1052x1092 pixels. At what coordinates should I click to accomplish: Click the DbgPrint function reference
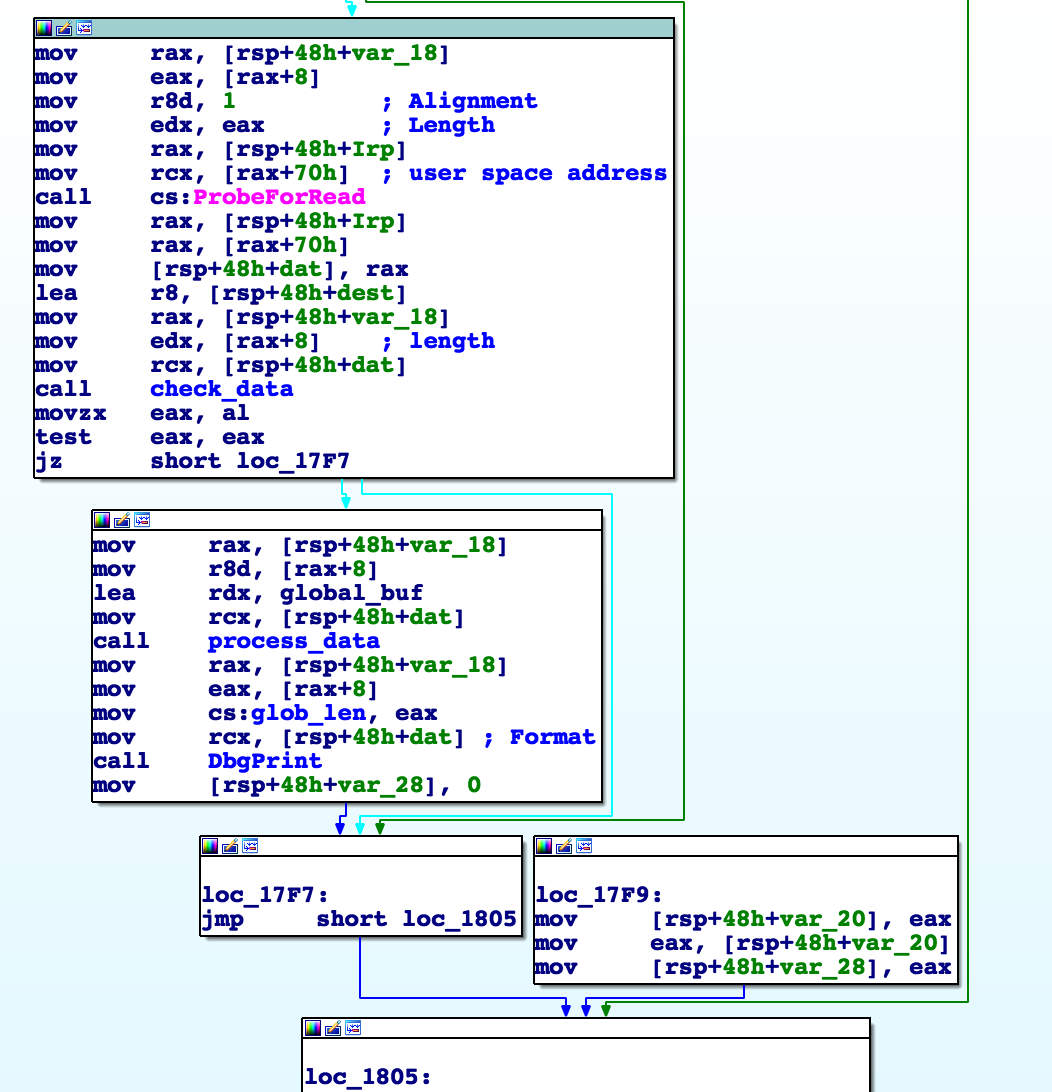(x=265, y=761)
